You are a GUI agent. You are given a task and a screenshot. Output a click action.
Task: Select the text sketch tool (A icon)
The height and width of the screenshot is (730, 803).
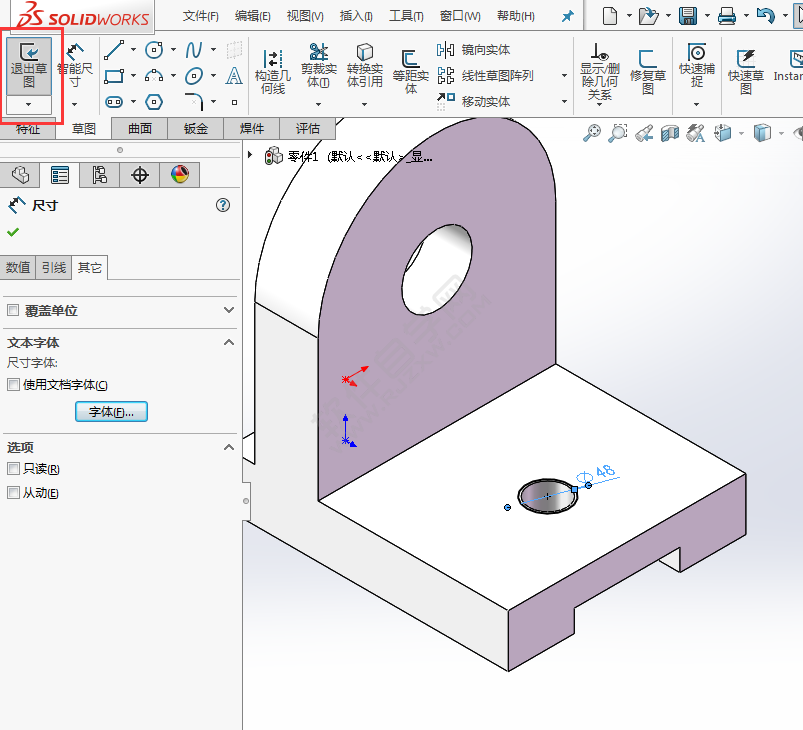pos(232,77)
